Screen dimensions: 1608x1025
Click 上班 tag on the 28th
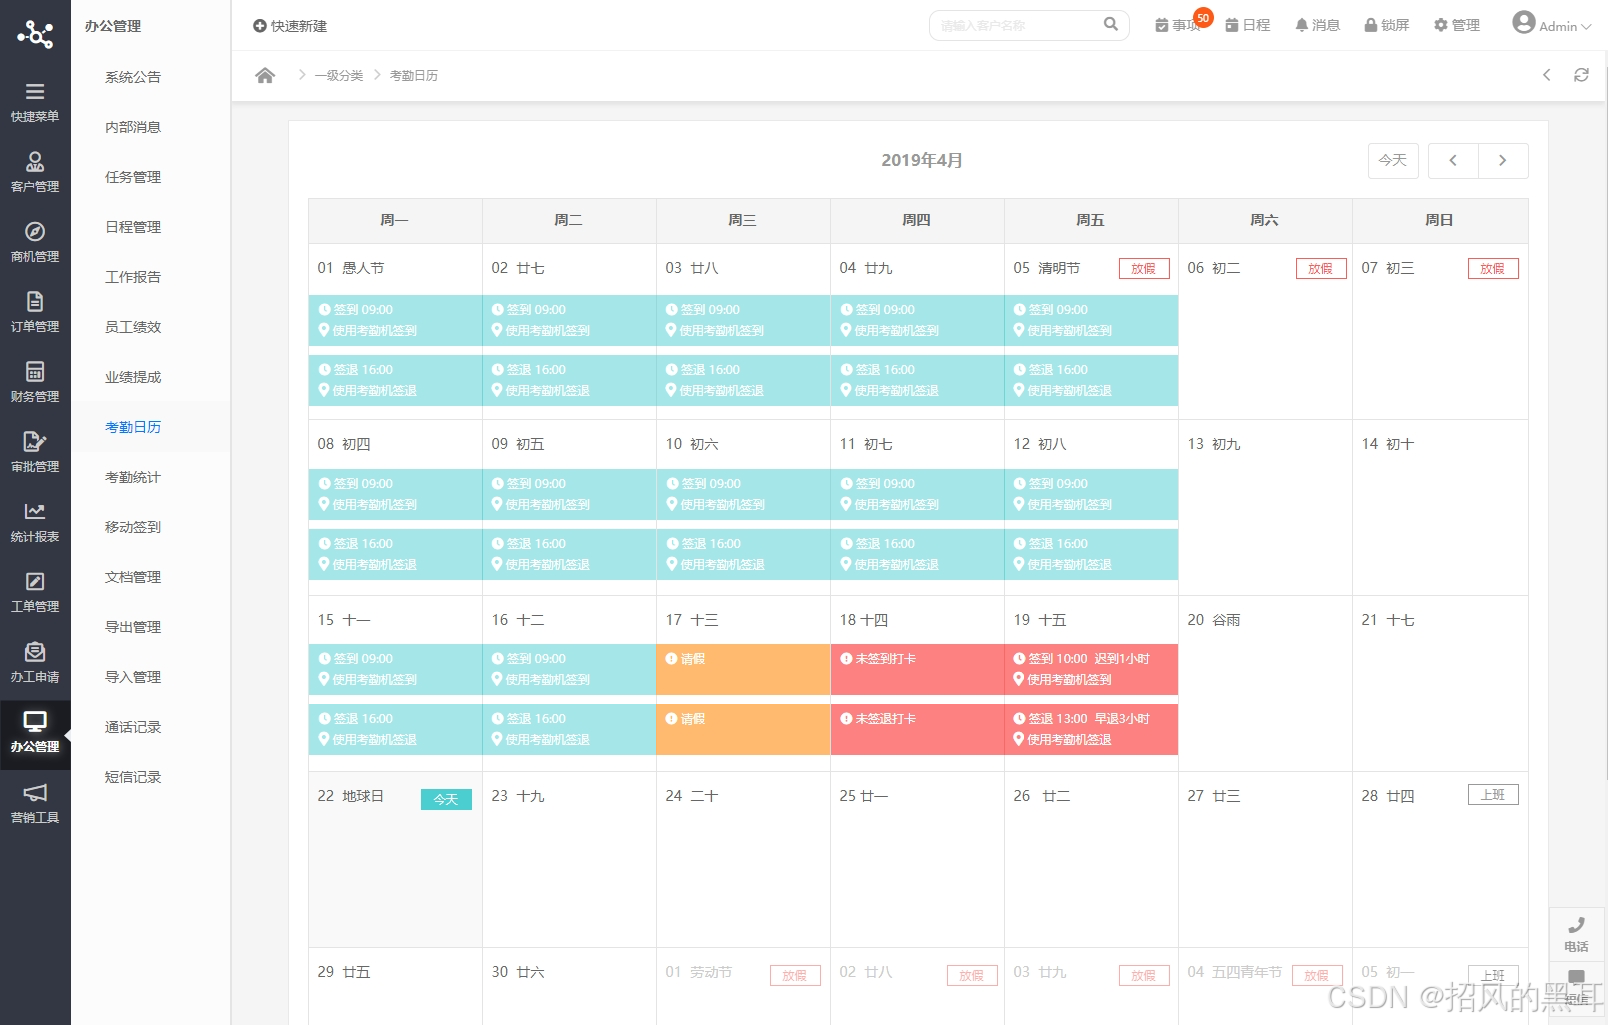coord(1493,795)
